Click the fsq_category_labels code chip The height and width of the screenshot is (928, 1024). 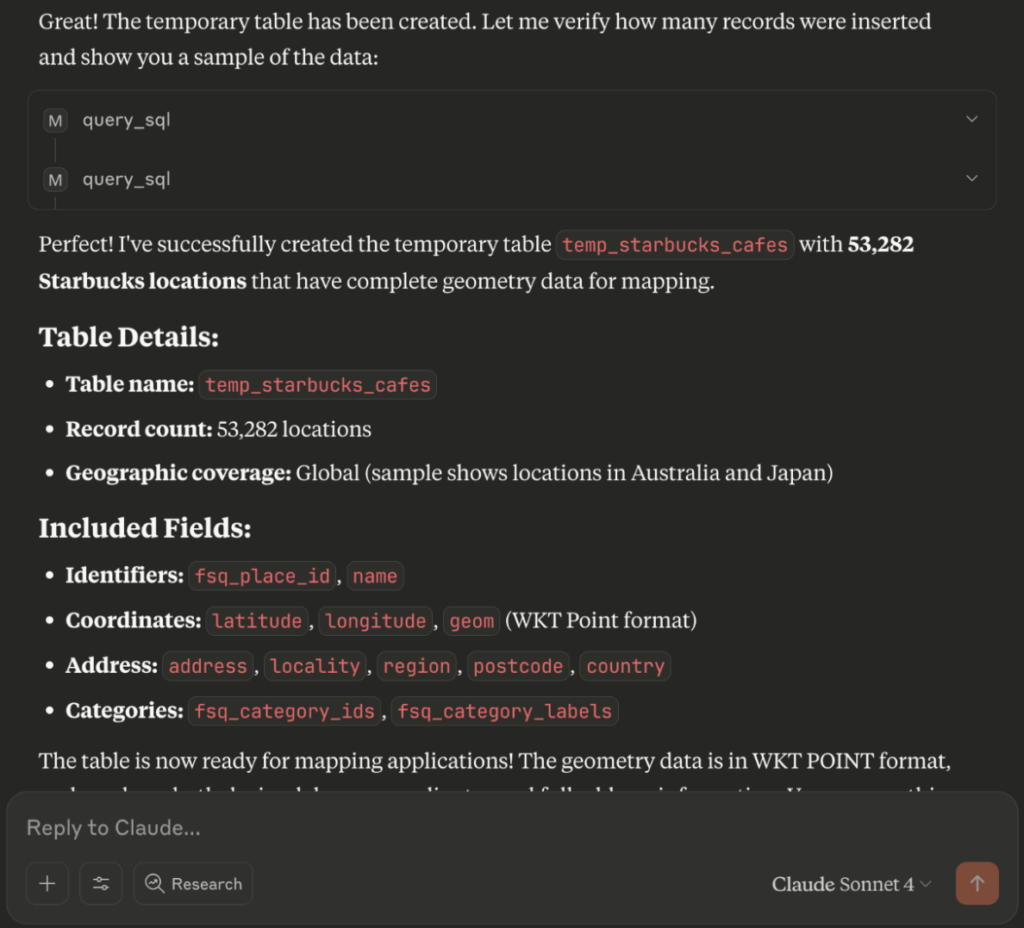click(504, 711)
